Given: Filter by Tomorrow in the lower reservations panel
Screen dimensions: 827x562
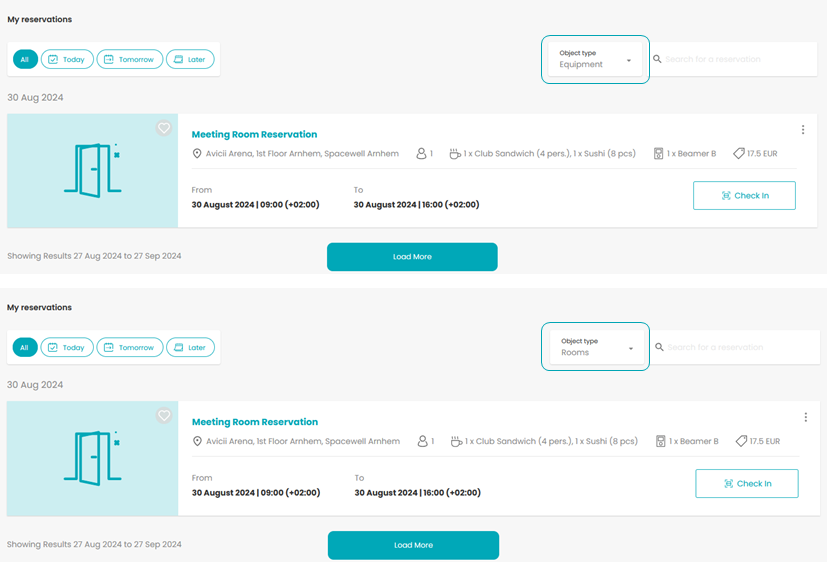Looking at the screenshot, I should point(130,347).
